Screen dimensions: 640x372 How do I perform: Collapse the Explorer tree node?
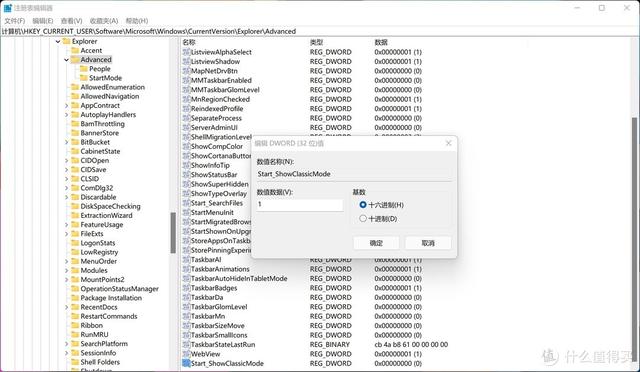click(x=58, y=41)
